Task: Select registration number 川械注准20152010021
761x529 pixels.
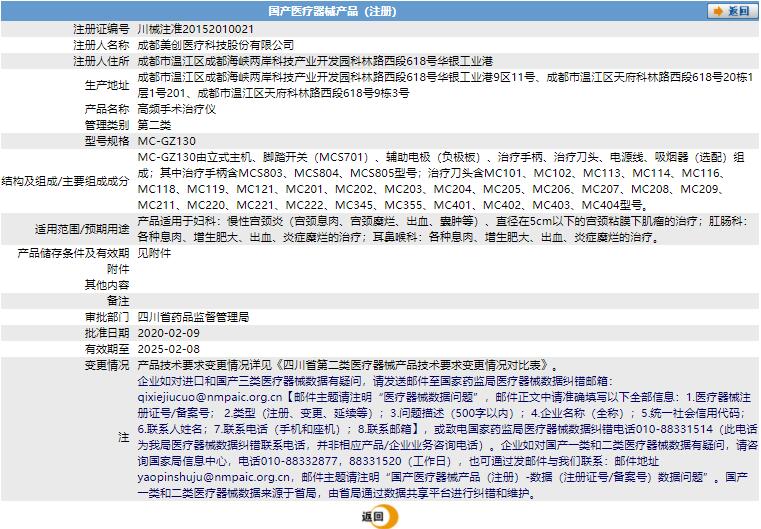Action: pyautogui.click(x=196, y=29)
